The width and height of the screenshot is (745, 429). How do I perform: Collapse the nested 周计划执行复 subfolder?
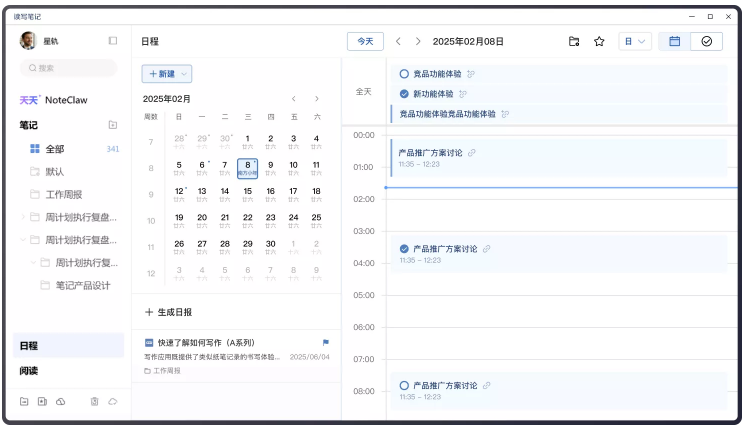tap(33, 263)
